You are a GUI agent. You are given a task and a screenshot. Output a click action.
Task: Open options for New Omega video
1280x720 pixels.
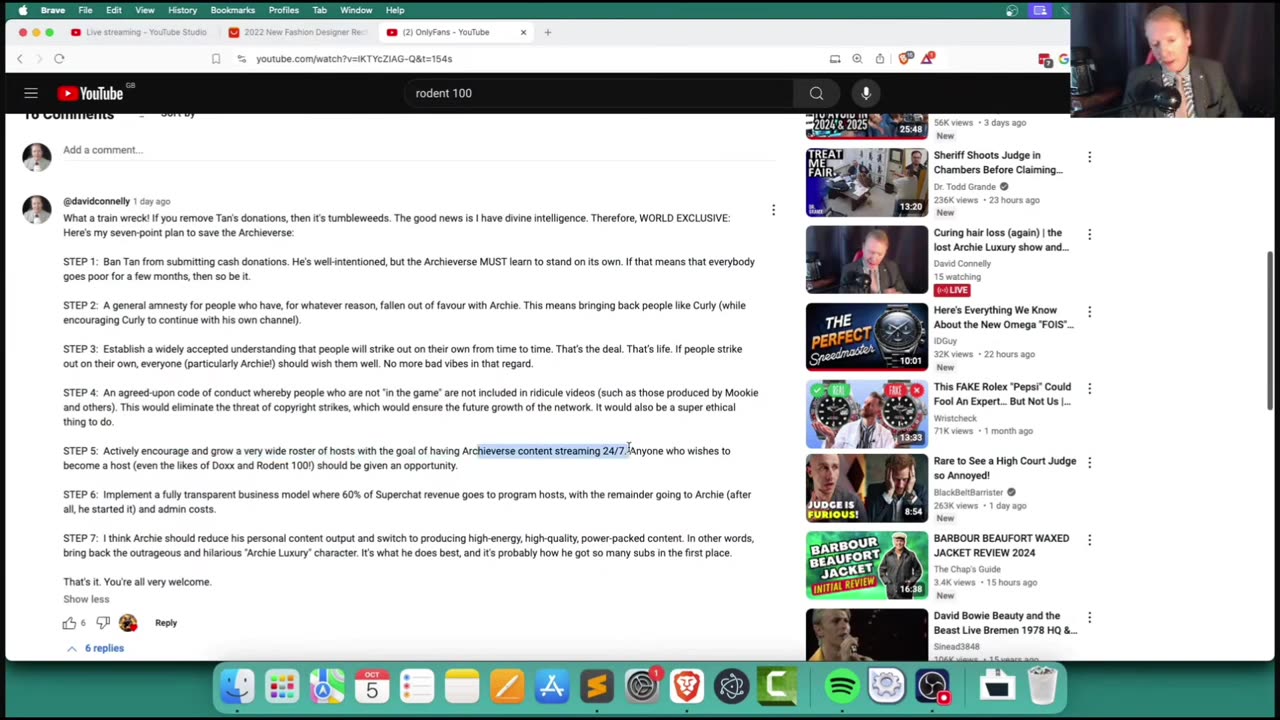(1089, 312)
